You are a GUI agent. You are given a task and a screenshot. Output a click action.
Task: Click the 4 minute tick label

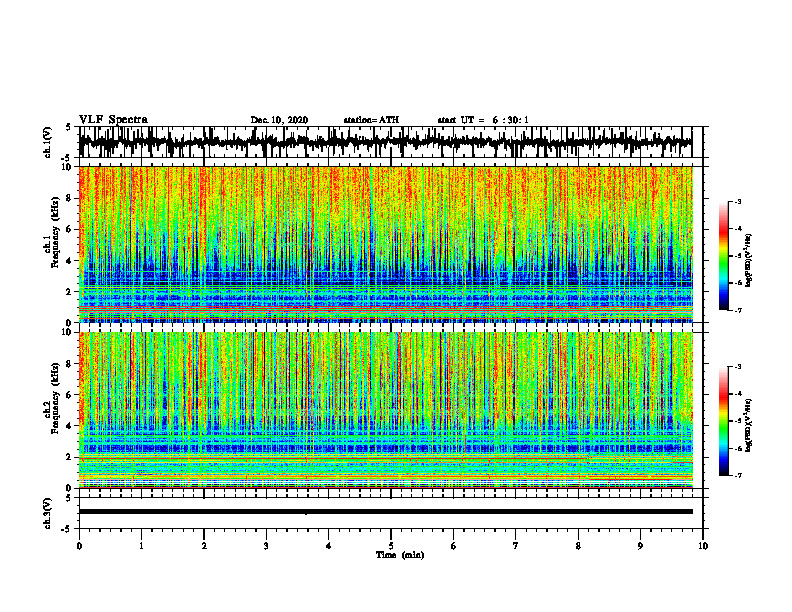[328, 546]
